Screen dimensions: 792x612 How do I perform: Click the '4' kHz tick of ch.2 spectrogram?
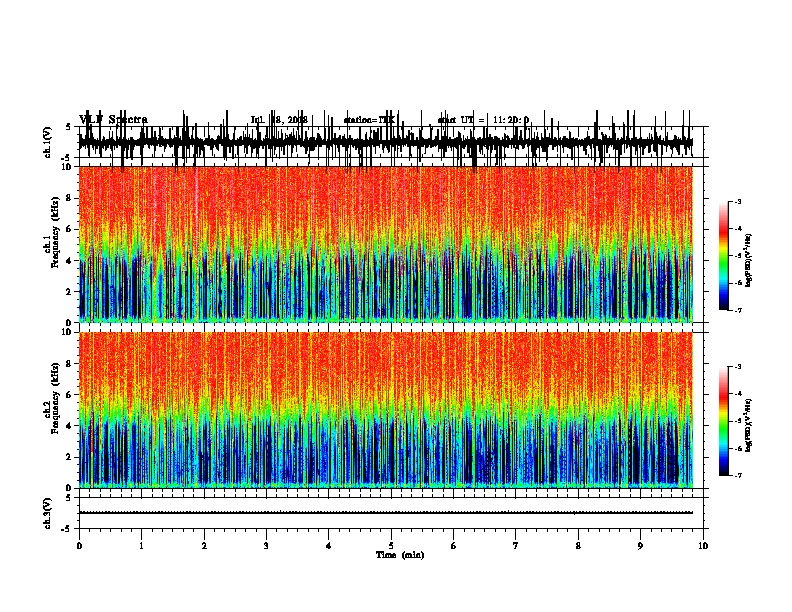(69, 426)
